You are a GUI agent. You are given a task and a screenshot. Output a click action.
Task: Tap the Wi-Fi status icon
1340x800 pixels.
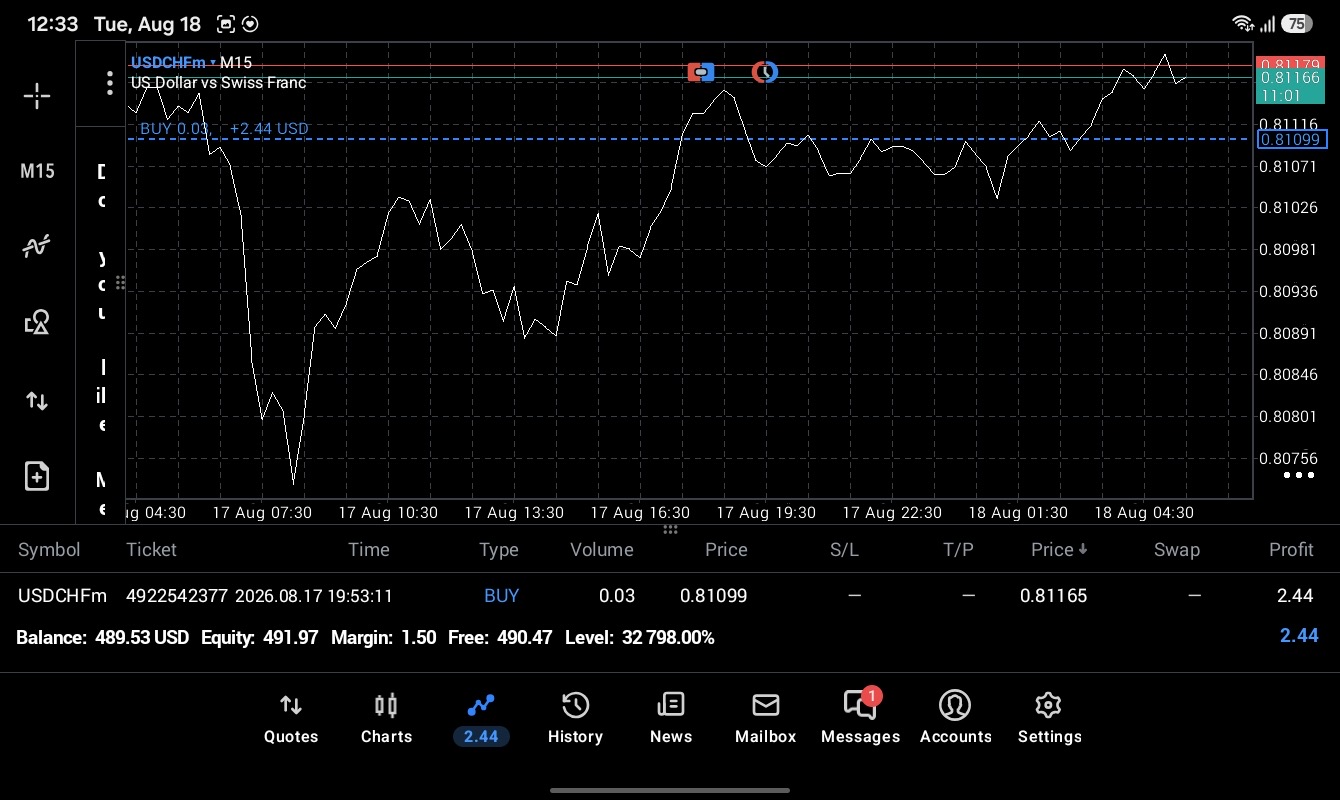(1243, 23)
